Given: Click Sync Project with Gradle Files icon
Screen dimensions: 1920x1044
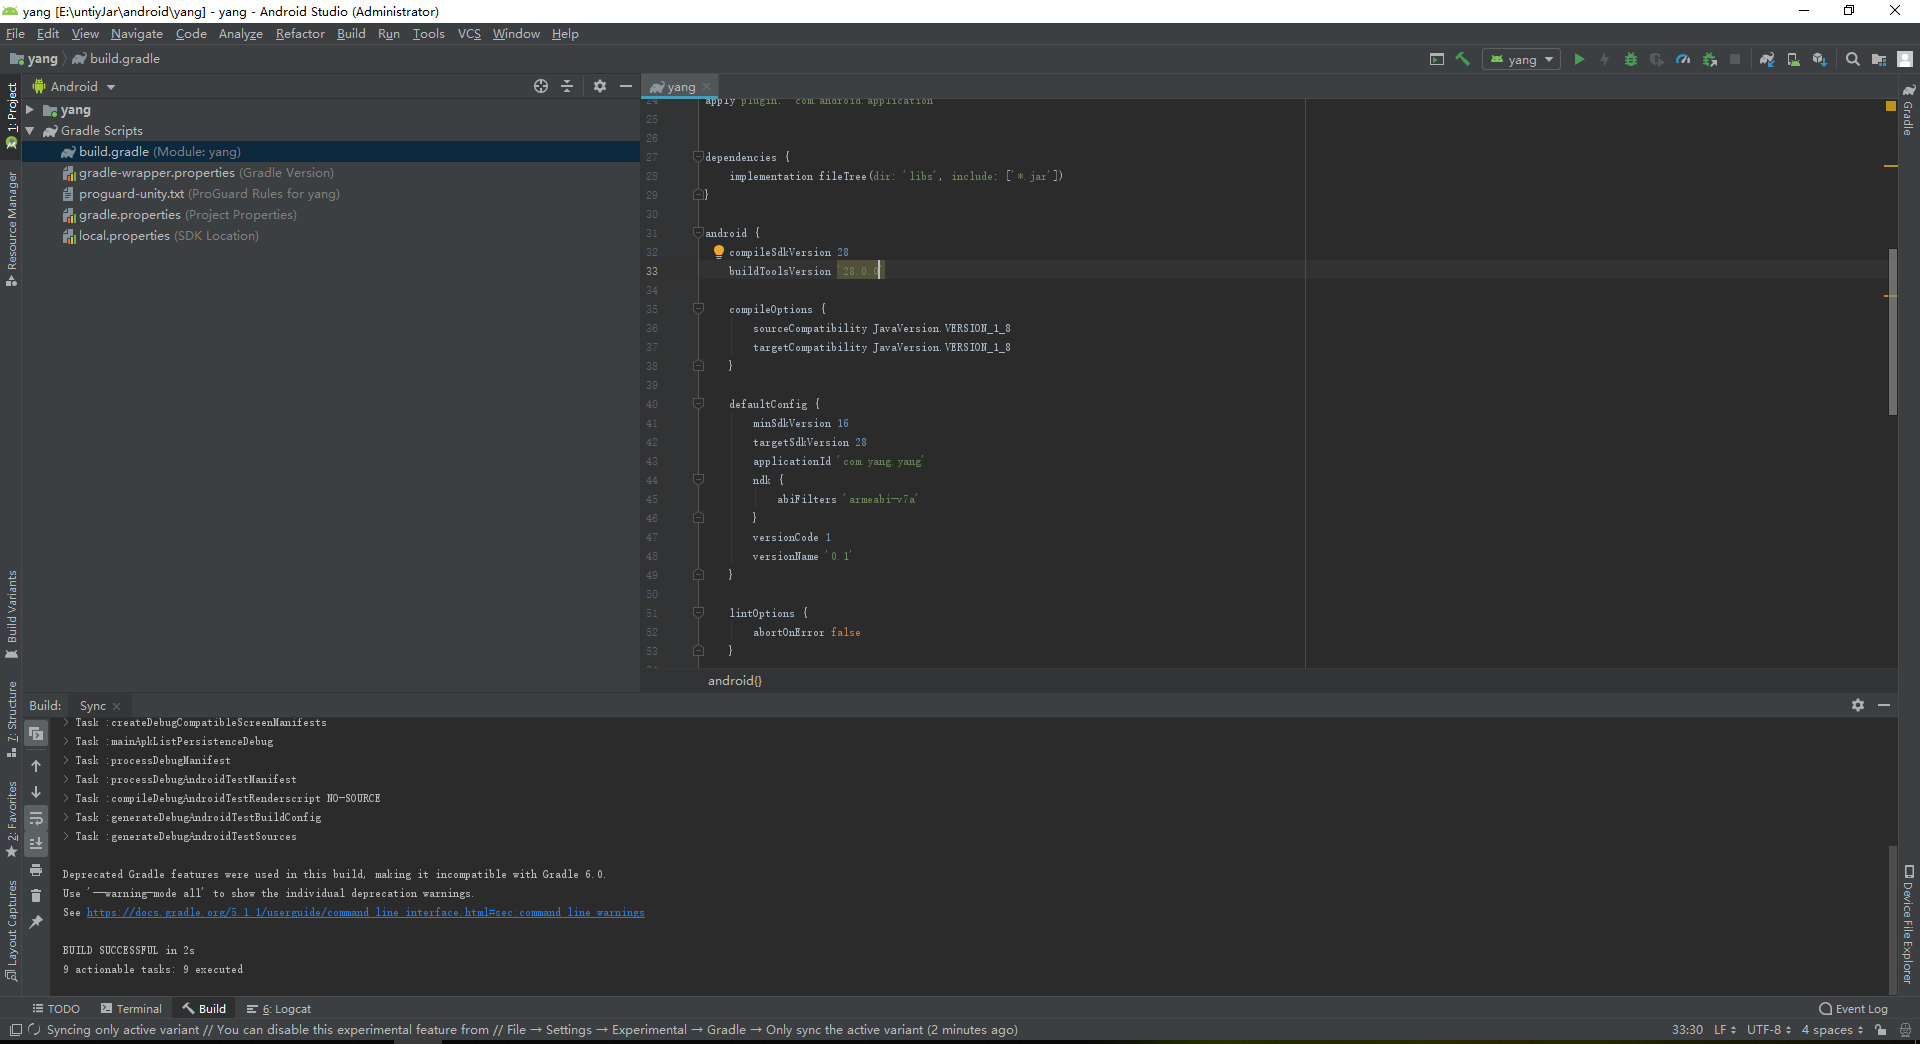Looking at the screenshot, I should tap(1767, 59).
